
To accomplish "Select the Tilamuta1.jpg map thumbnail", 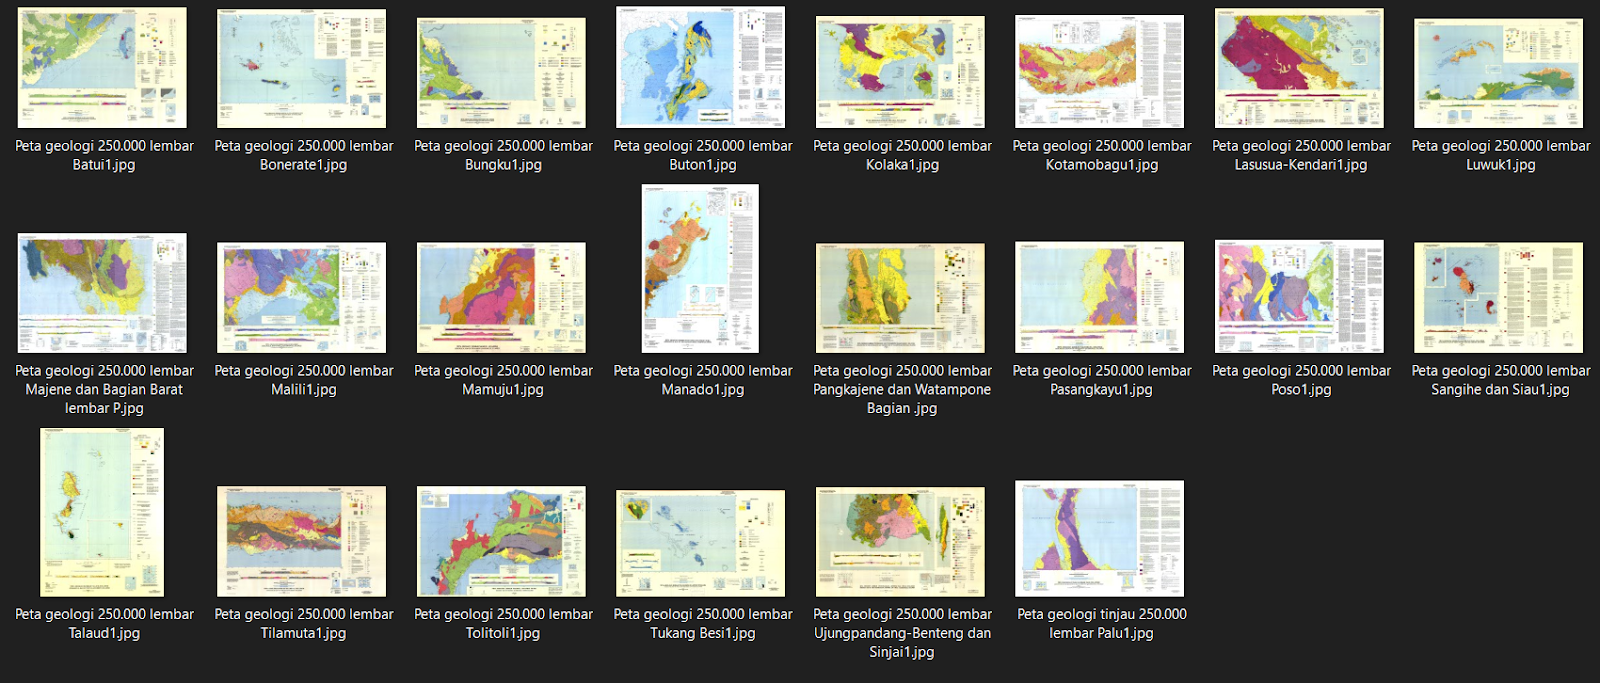I will [301, 541].
